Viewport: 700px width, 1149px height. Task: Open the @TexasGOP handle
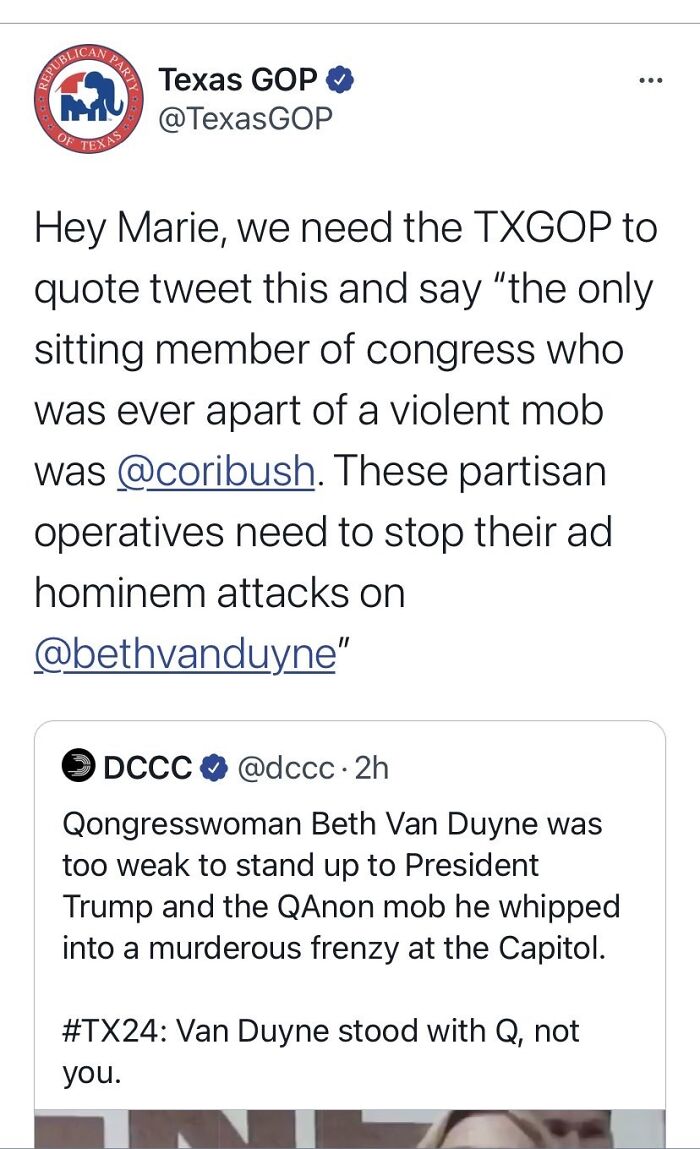coord(245,118)
